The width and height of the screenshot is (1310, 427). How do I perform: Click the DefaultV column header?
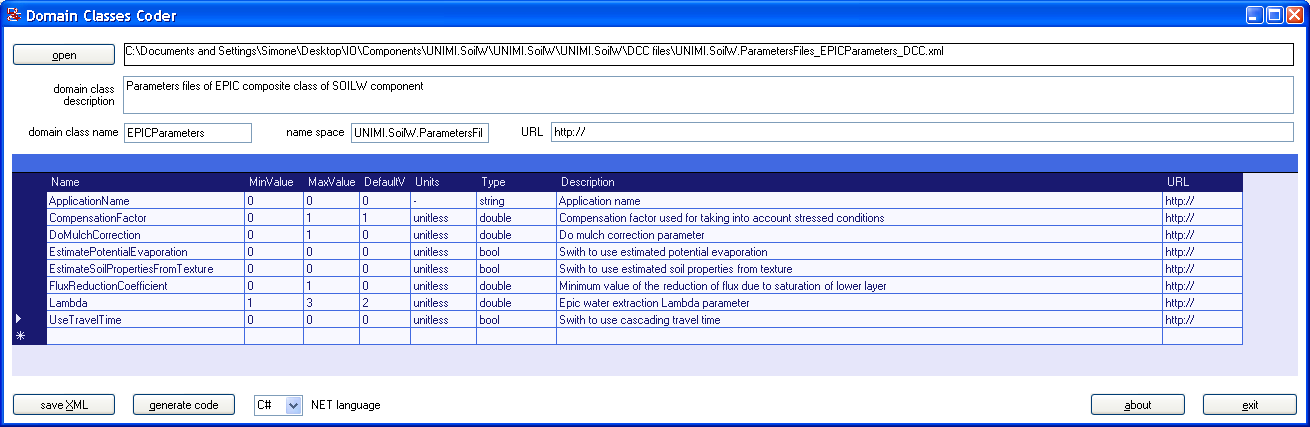385,182
